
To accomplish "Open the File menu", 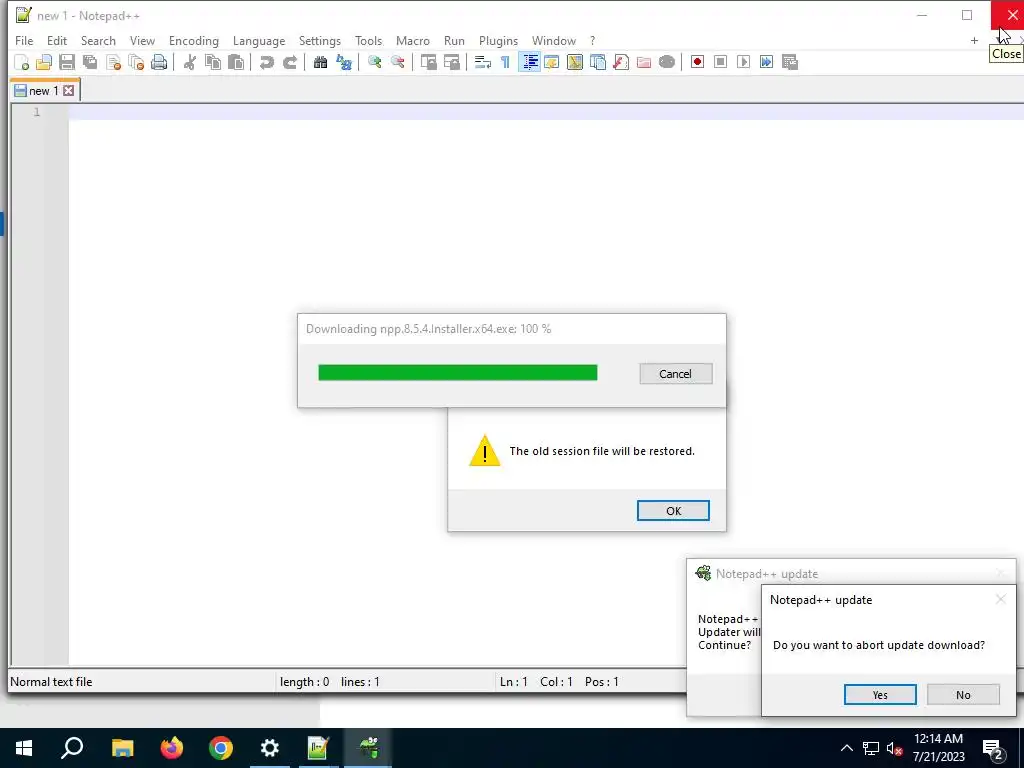I will (x=24, y=40).
